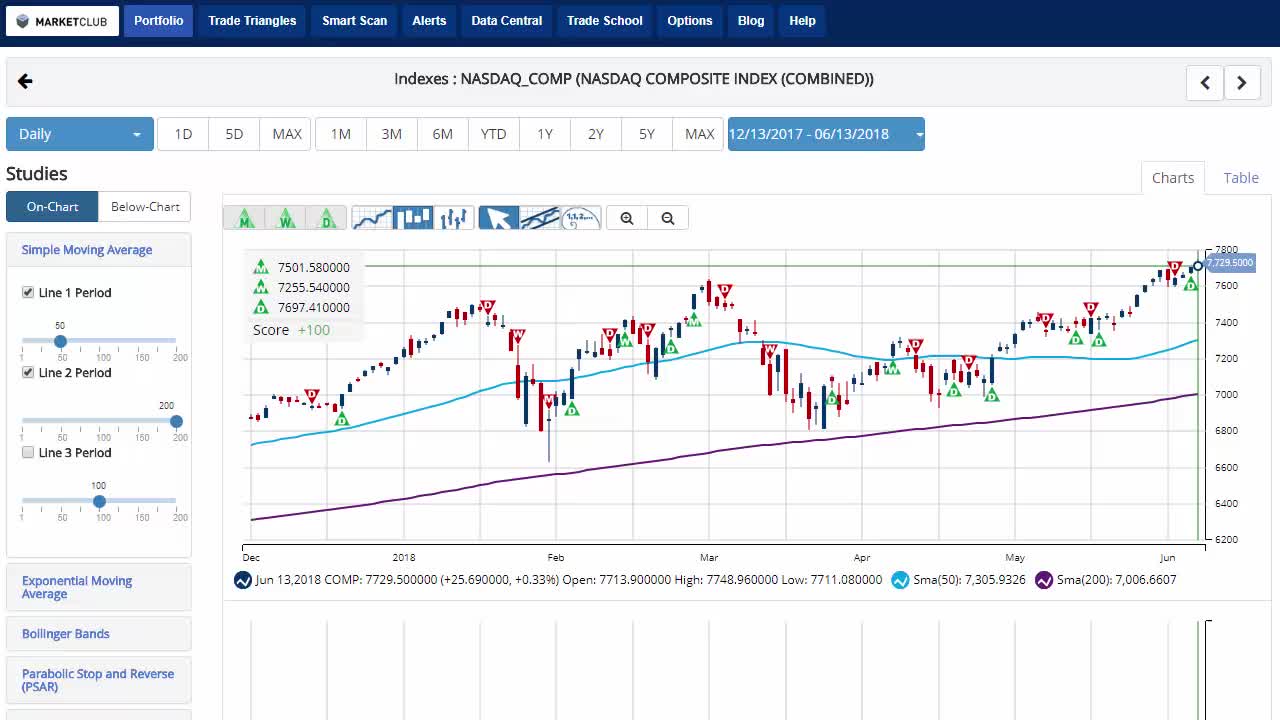This screenshot has width=1280, height=720.
Task: Click the MarketClub logo
Action: click(62, 21)
